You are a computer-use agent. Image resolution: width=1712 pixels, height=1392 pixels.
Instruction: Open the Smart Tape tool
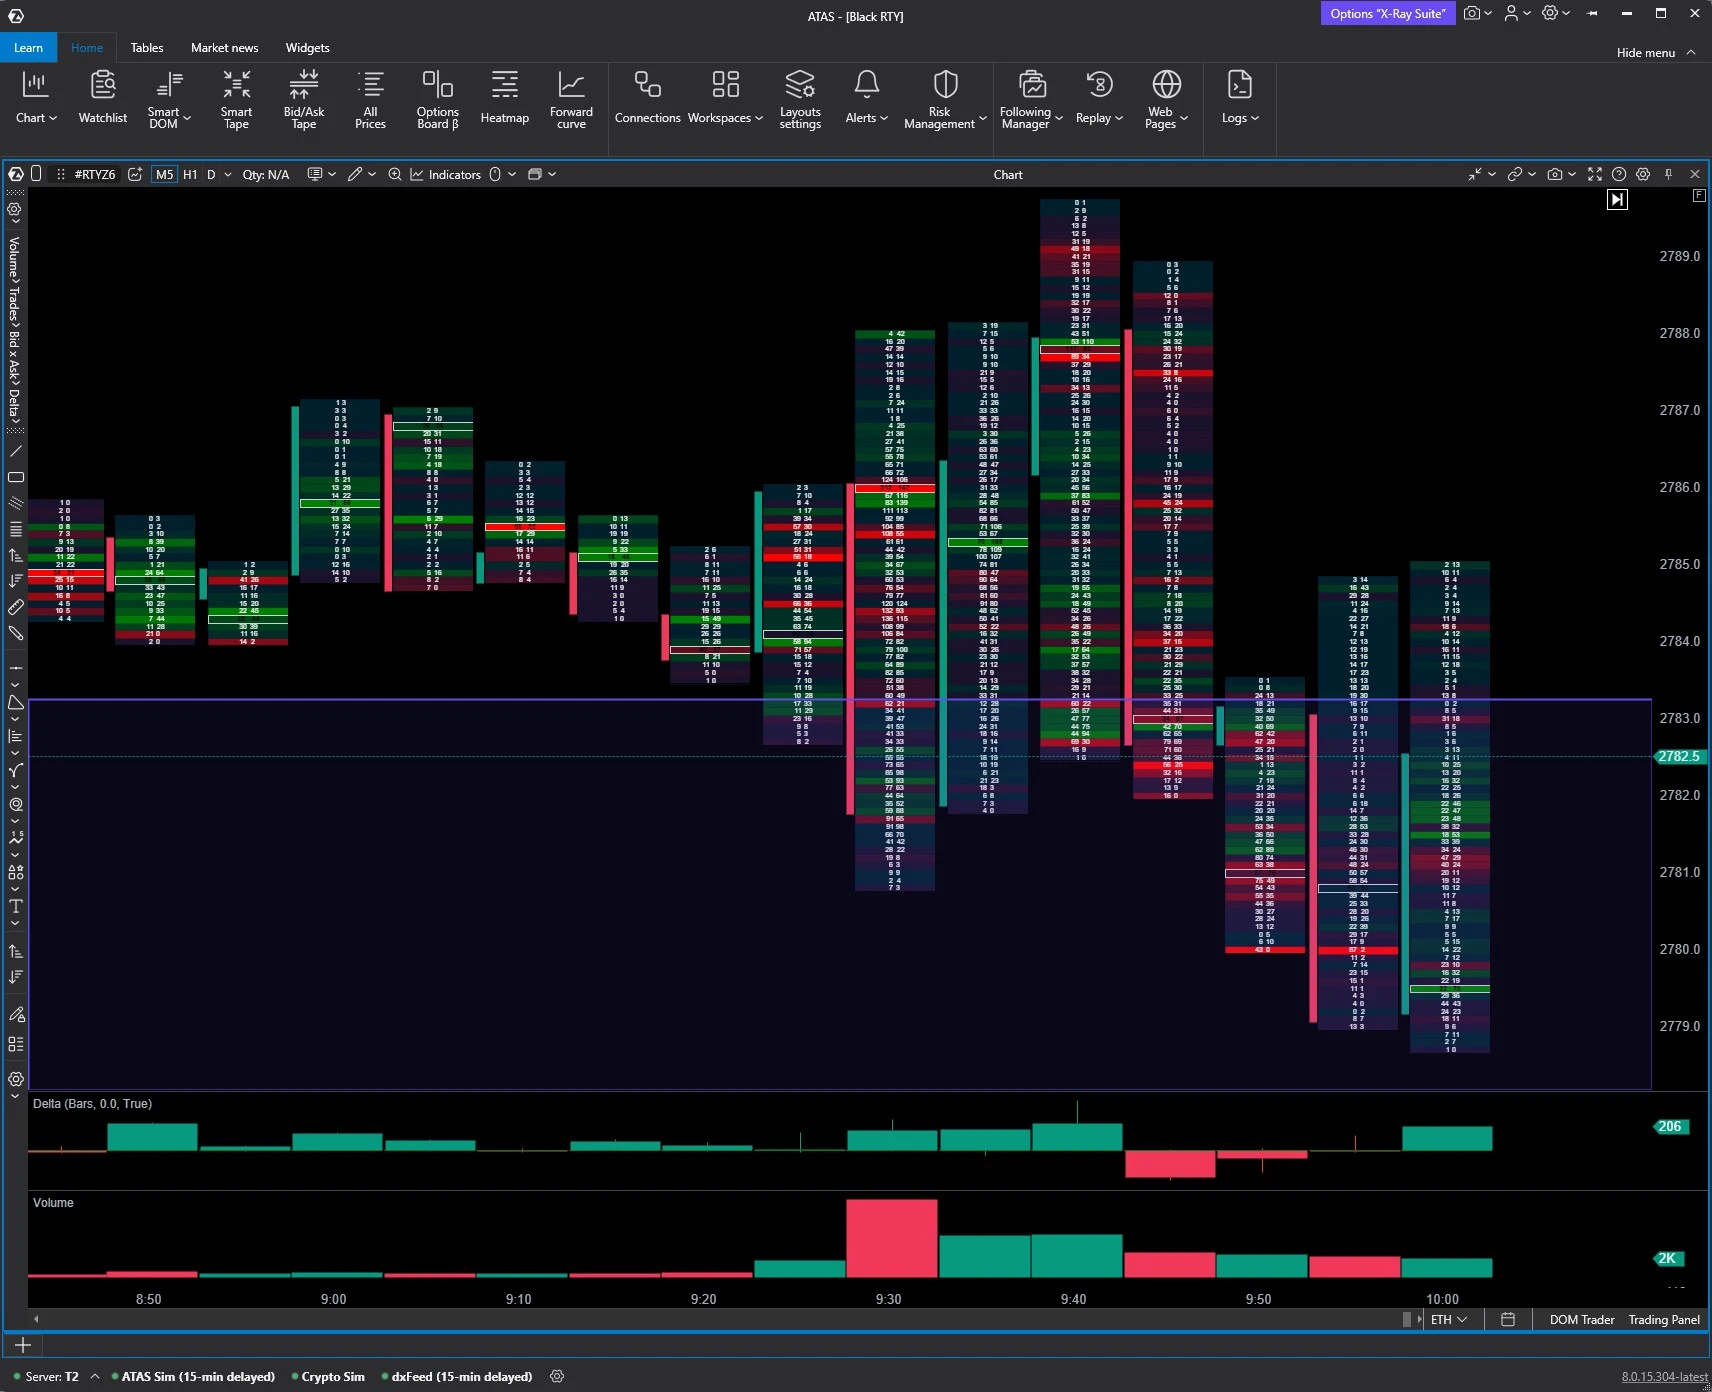point(236,98)
